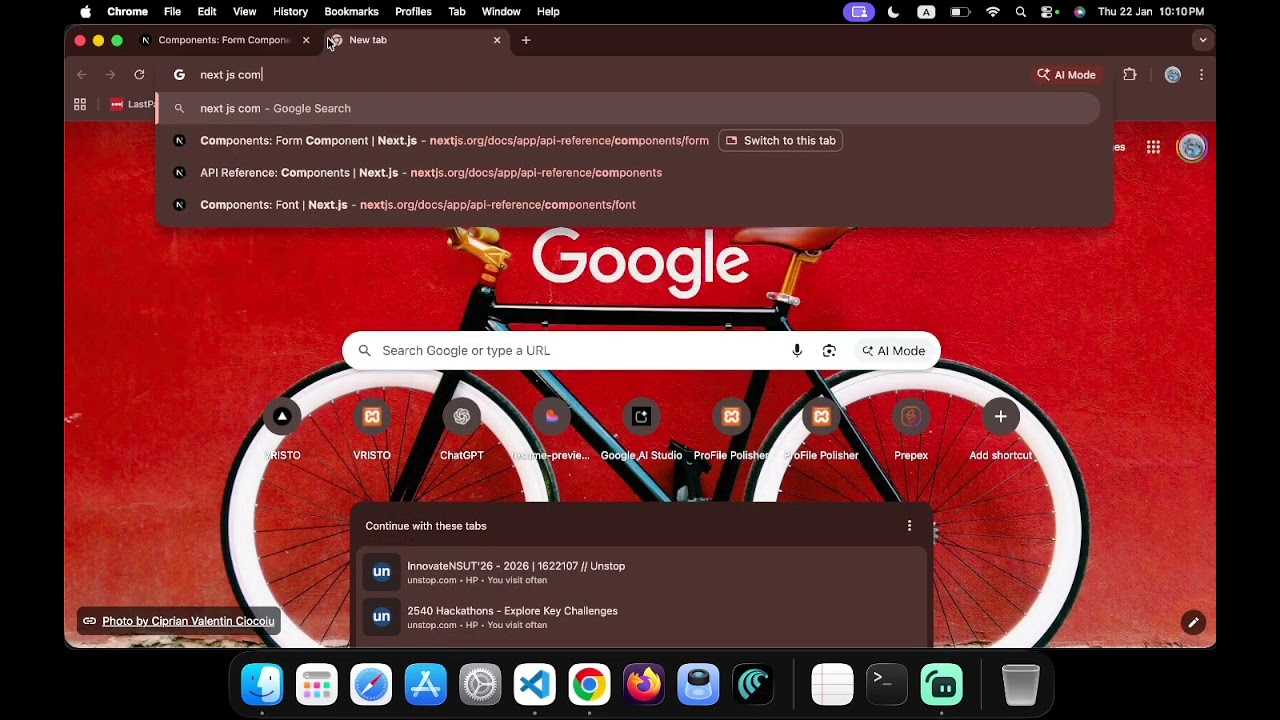Reload the page with the refresh icon
Screen dimensions: 1280x720
point(139,75)
